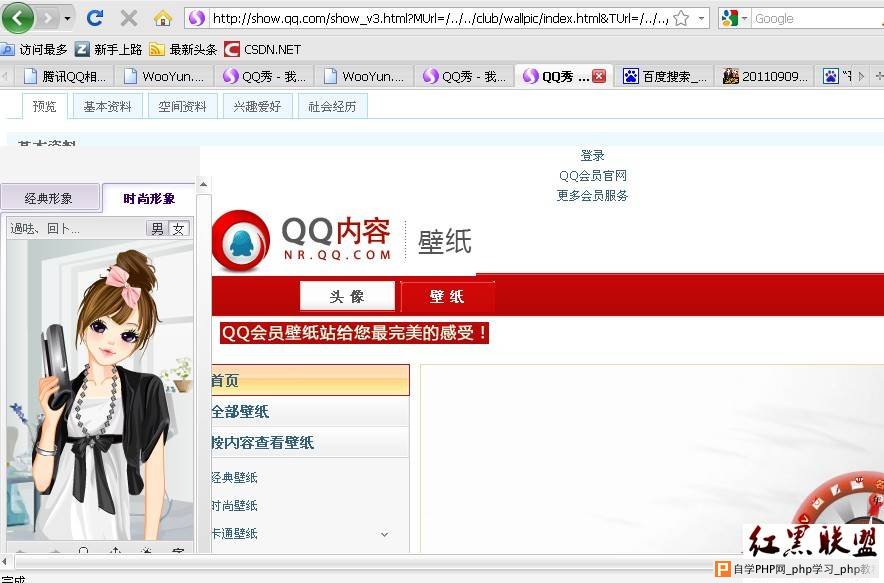The width and height of the screenshot is (884, 583).
Task: Open the CSDN.NET bookmark
Action: 263,50
